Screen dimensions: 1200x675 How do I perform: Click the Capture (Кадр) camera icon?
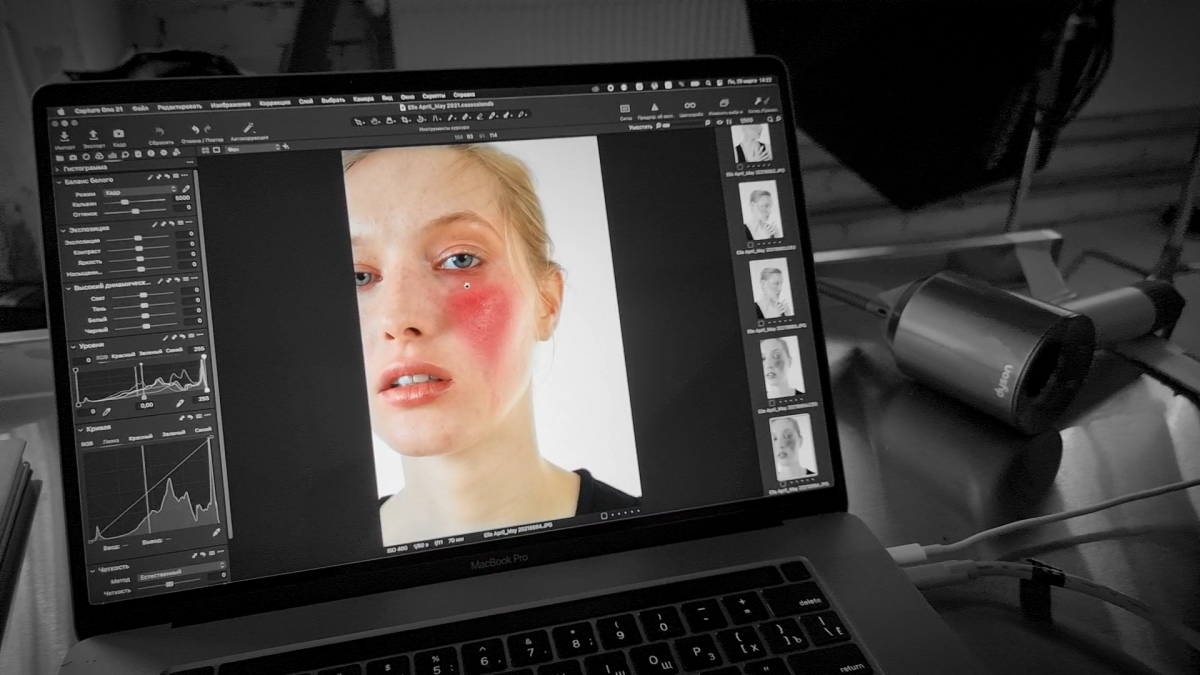pyautogui.click(x=119, y=134)
